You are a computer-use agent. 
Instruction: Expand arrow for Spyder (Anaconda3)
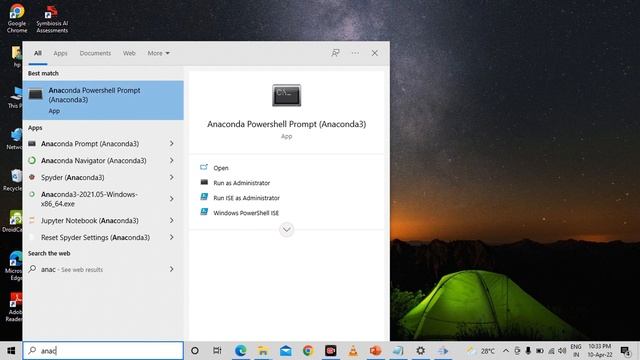[171, 177]
